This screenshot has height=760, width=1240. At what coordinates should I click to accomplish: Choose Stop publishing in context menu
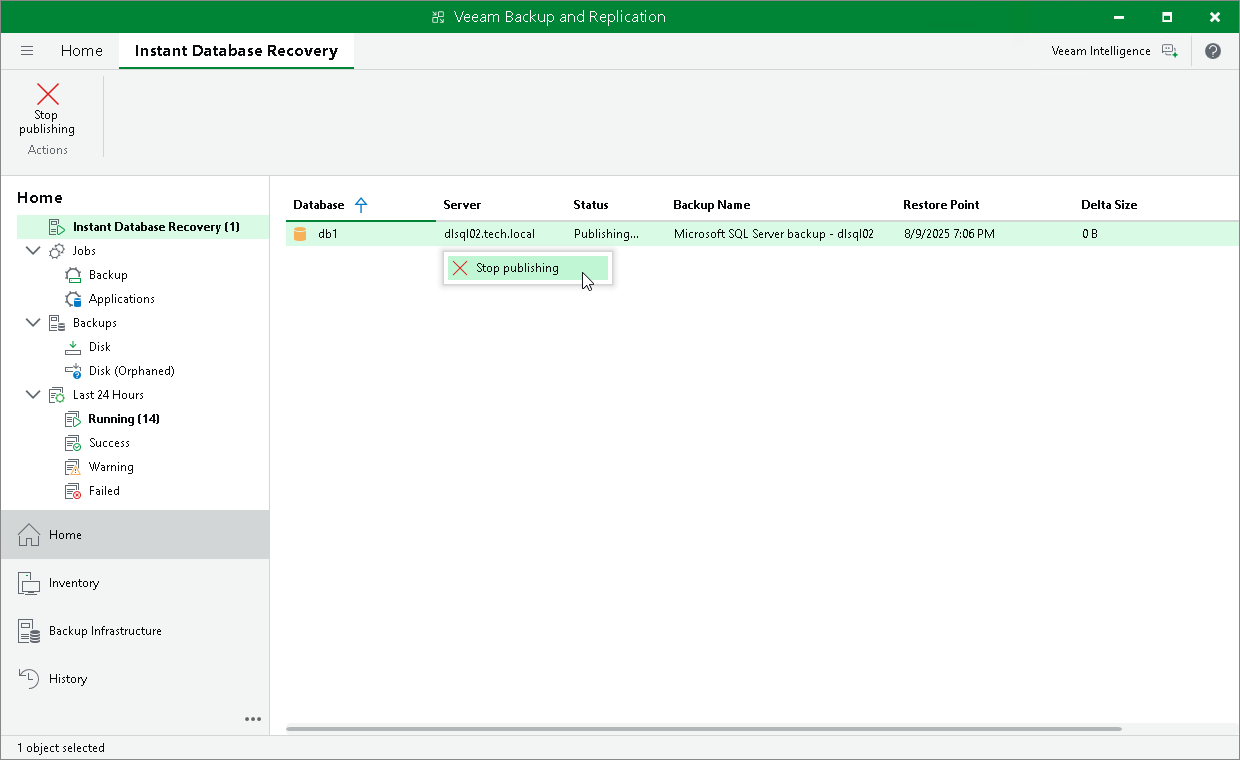pos(527,268)
